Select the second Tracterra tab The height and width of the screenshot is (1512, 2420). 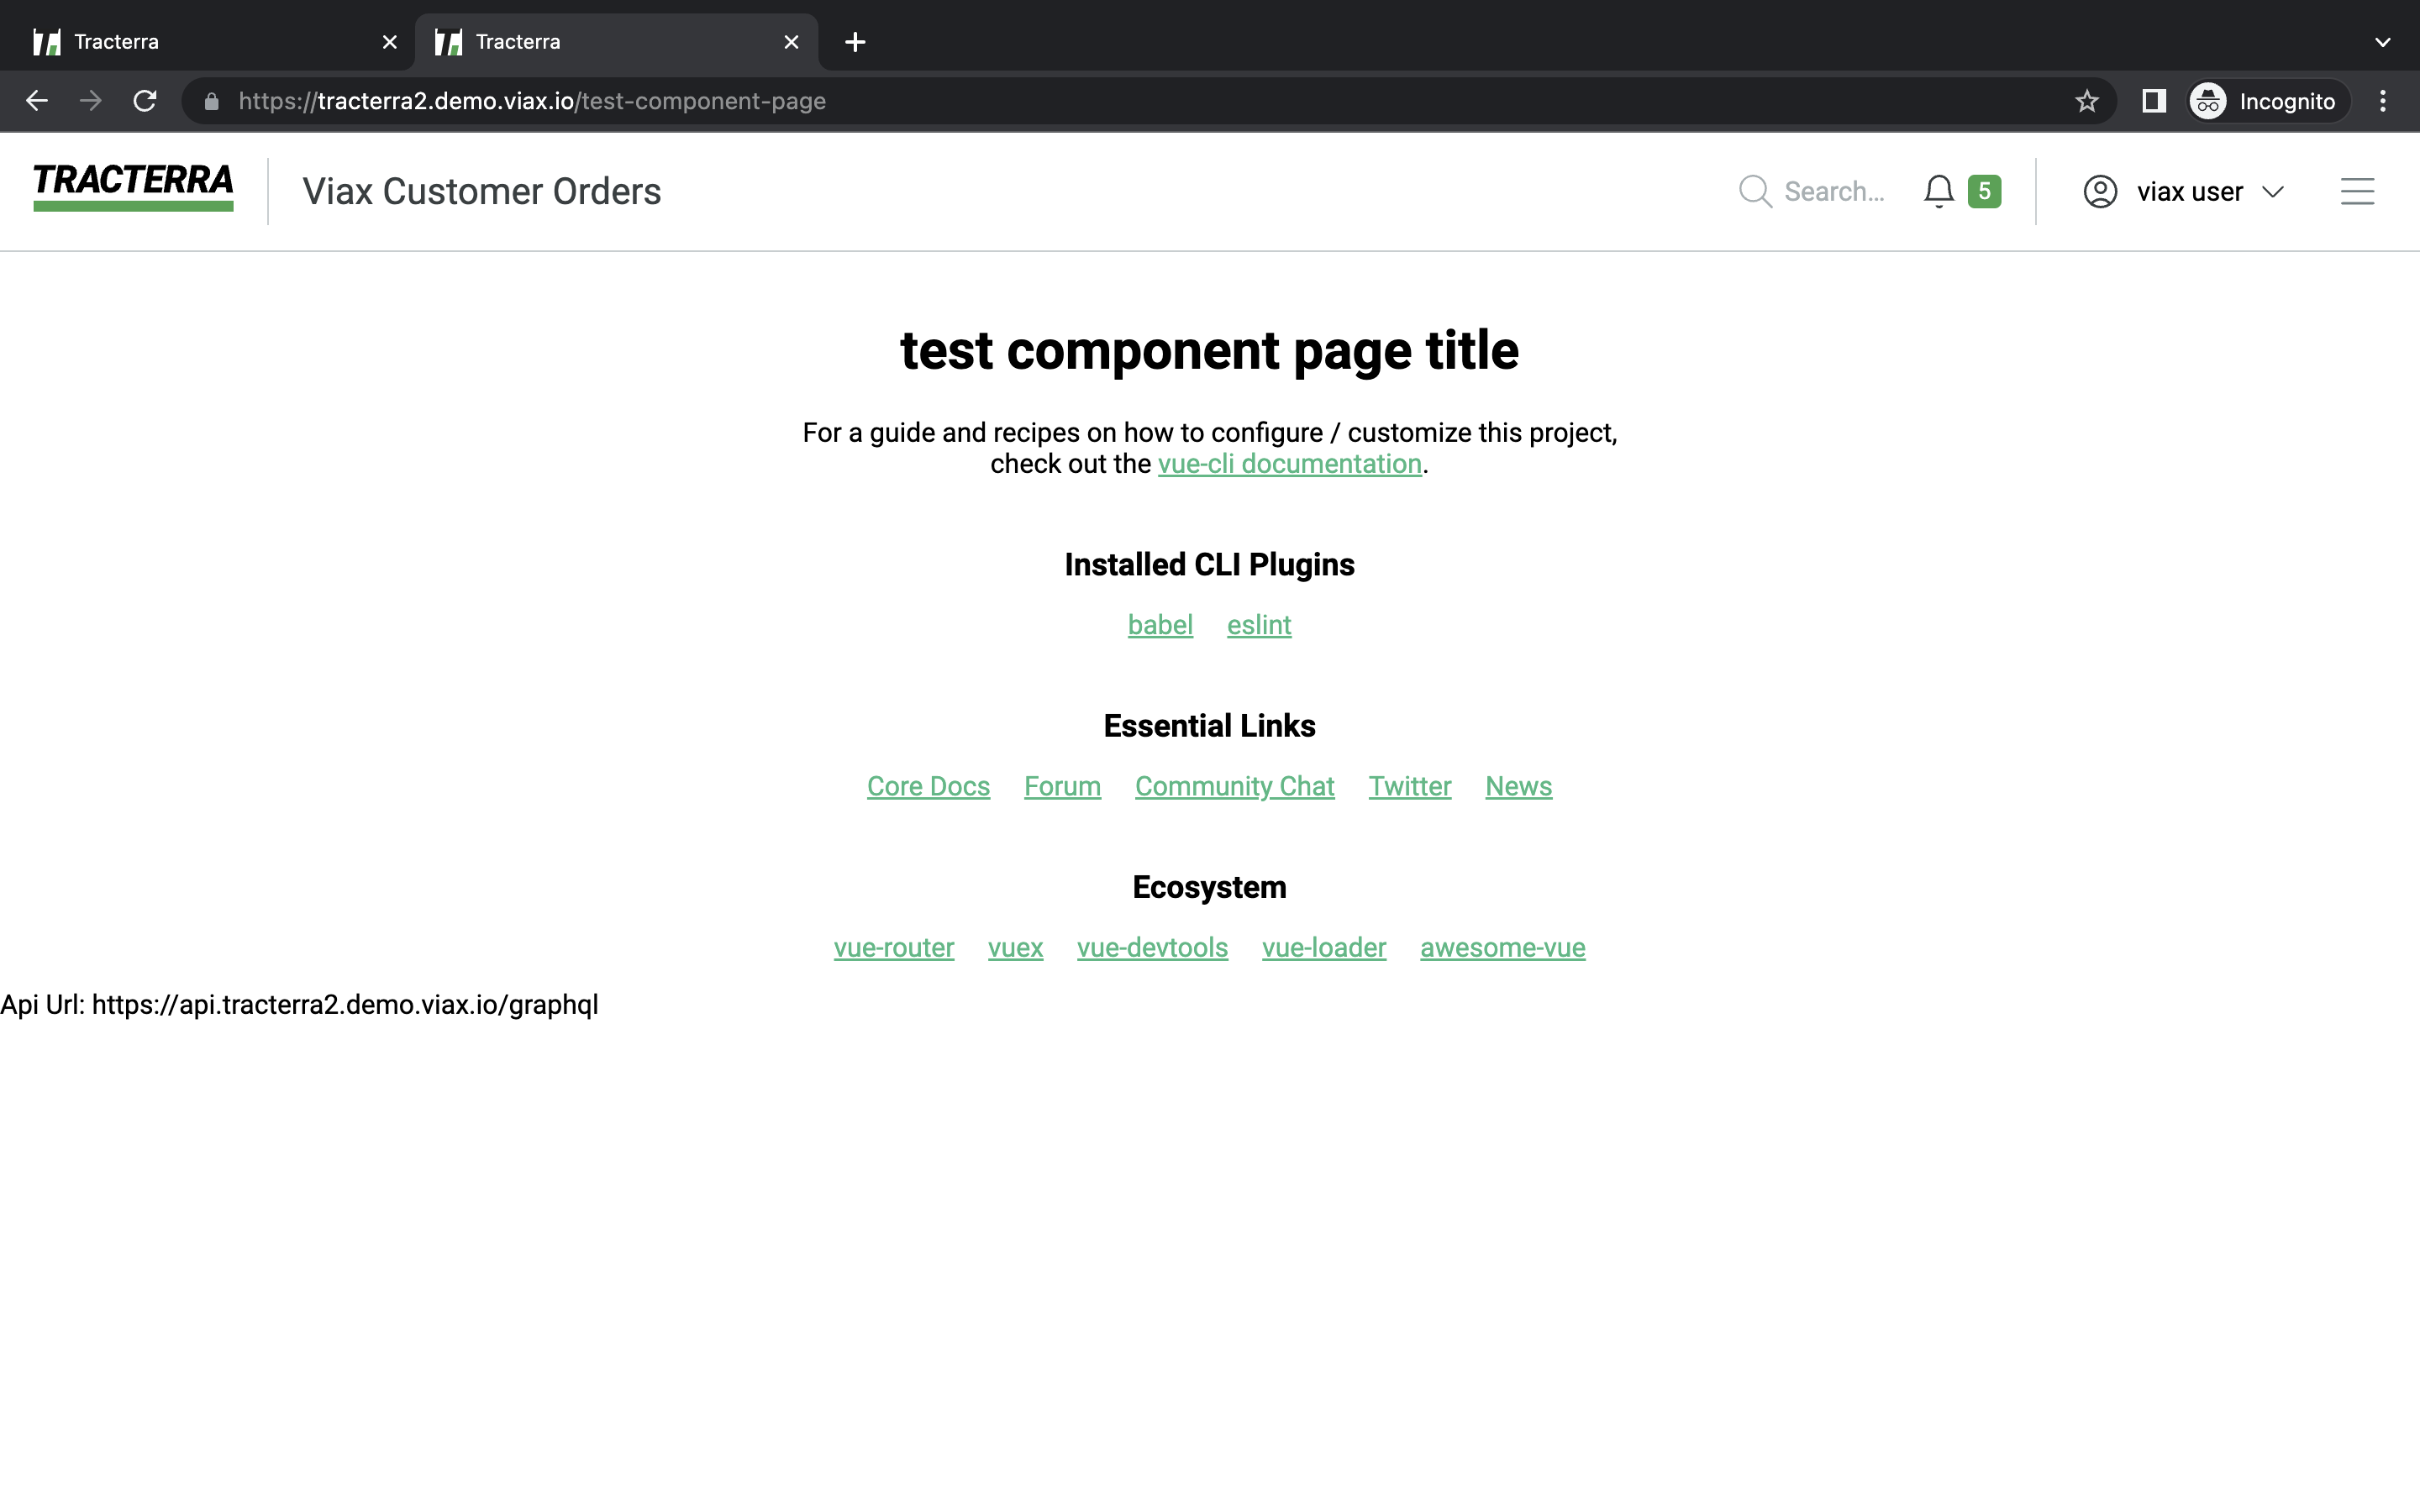(x=616, y=42)
